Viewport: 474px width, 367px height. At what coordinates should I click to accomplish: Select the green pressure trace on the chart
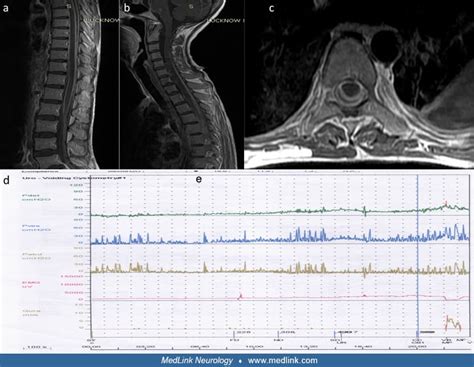click(280, 212)
